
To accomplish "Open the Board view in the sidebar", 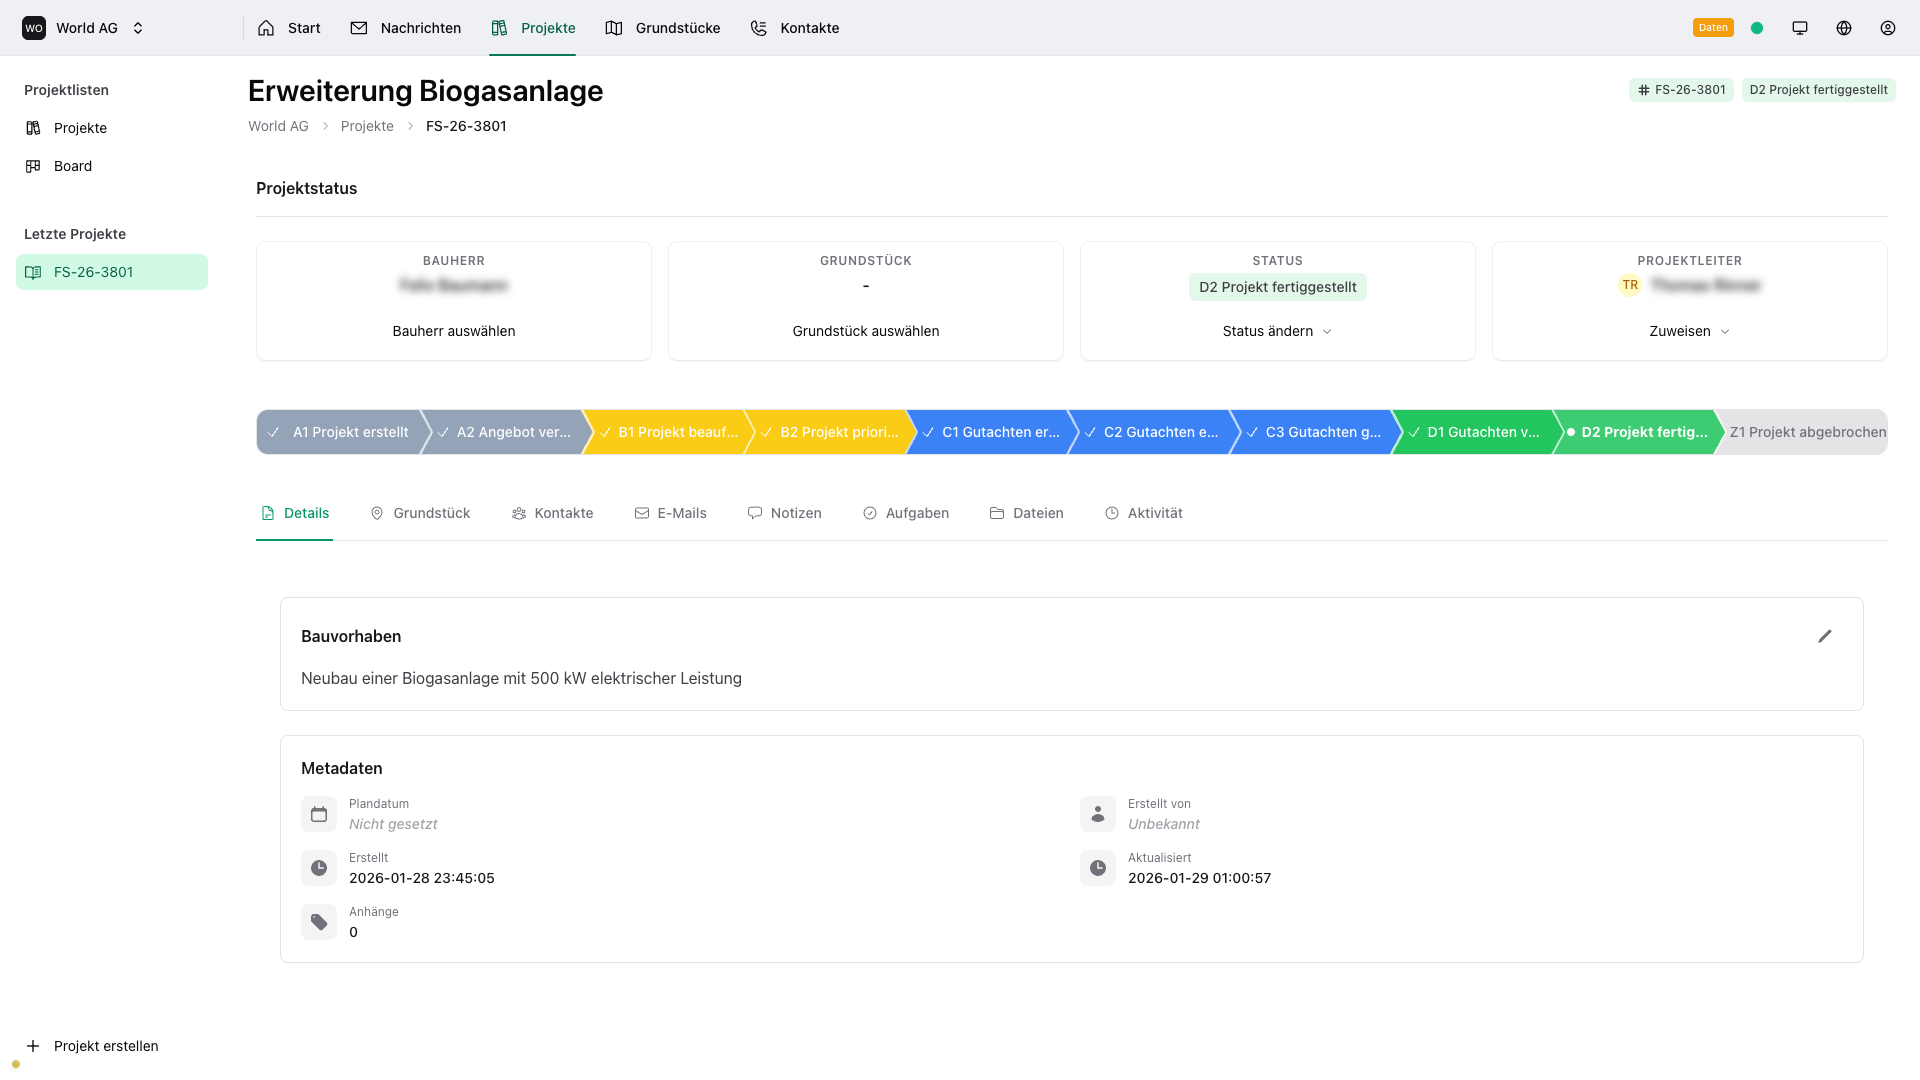I will (71, 165).
